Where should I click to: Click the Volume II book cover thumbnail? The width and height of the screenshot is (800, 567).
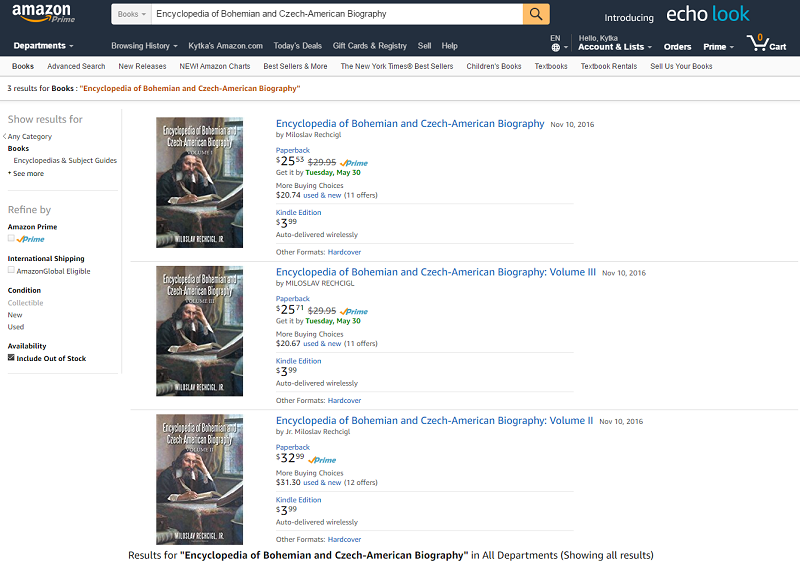click(x=199, y=479)
